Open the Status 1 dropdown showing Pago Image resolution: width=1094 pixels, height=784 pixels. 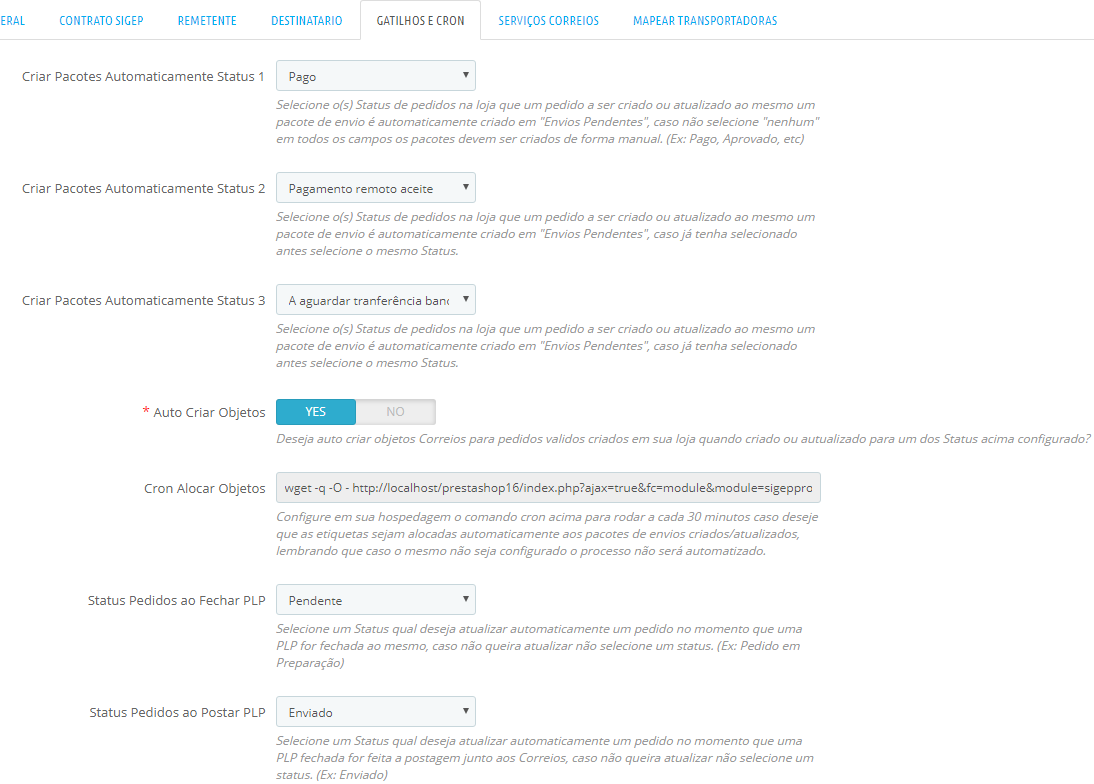coord(375,76)
